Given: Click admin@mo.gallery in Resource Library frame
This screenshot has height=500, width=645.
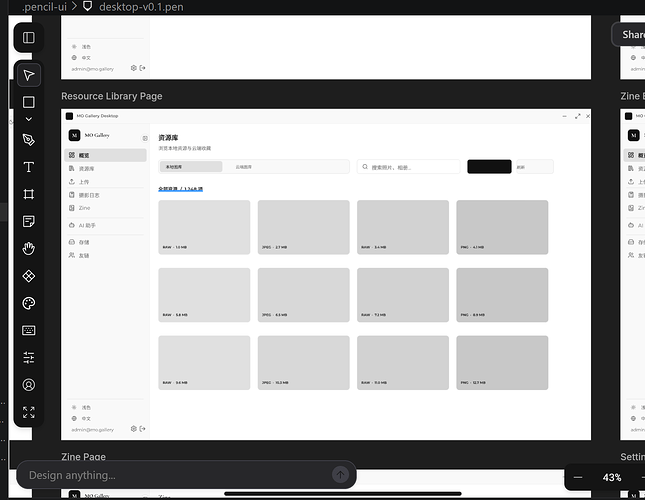Looking at the screenshot, I should 93,430.
